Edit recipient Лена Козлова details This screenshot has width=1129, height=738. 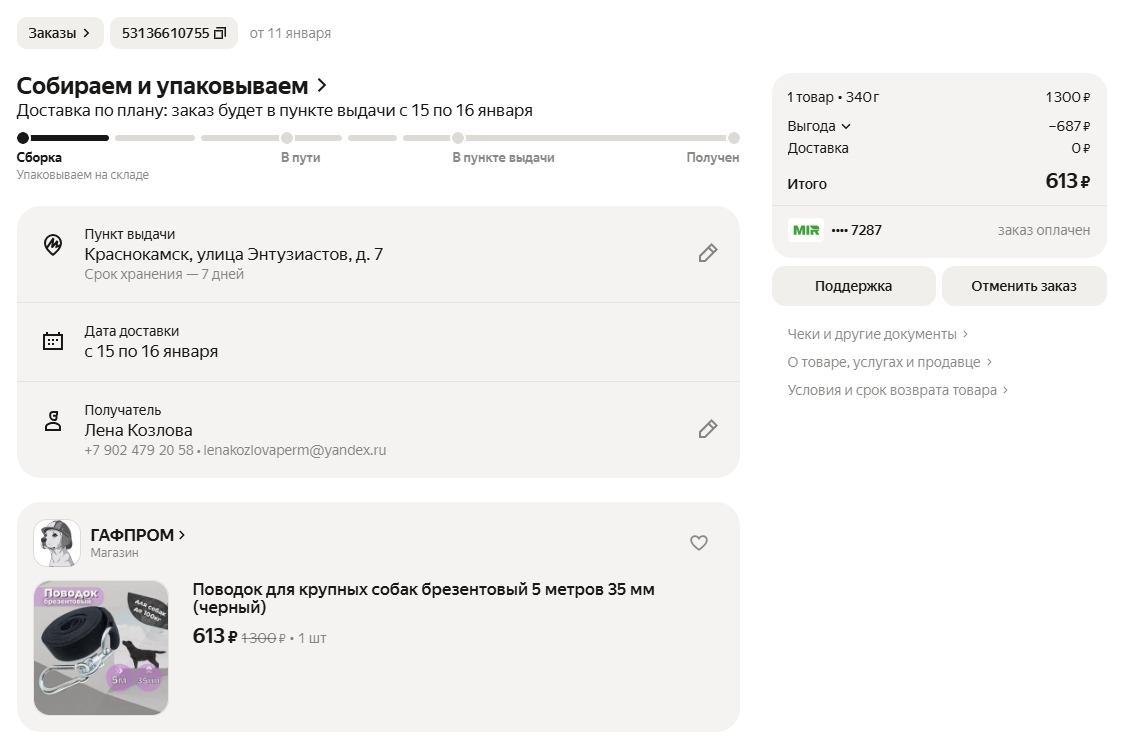(708, 429)
